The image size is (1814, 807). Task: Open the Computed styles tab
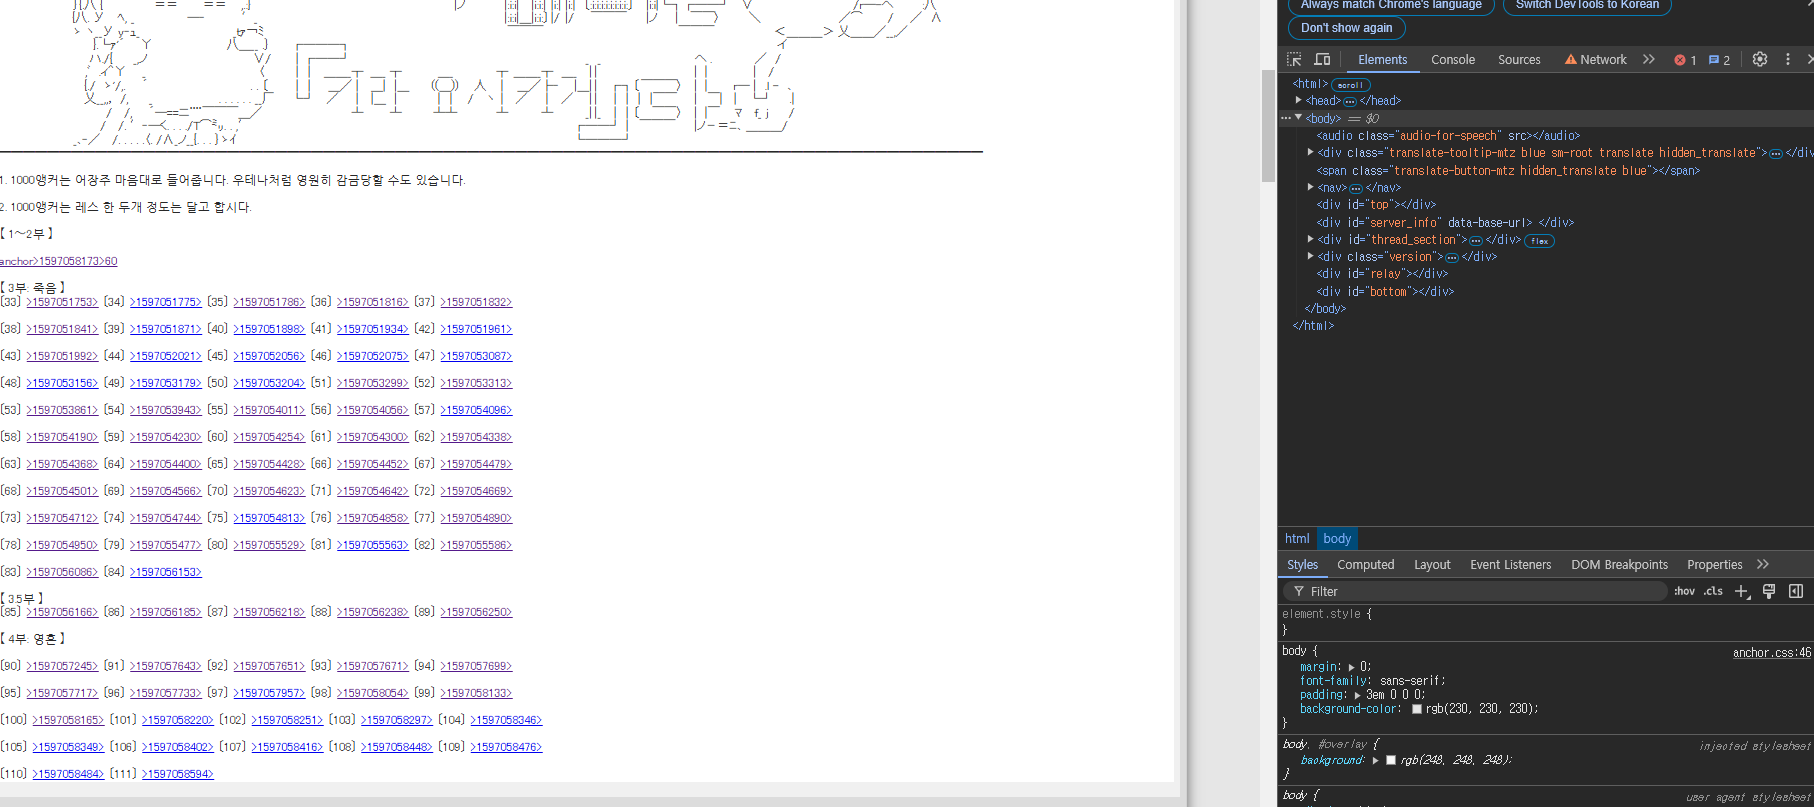[1365, 565]
